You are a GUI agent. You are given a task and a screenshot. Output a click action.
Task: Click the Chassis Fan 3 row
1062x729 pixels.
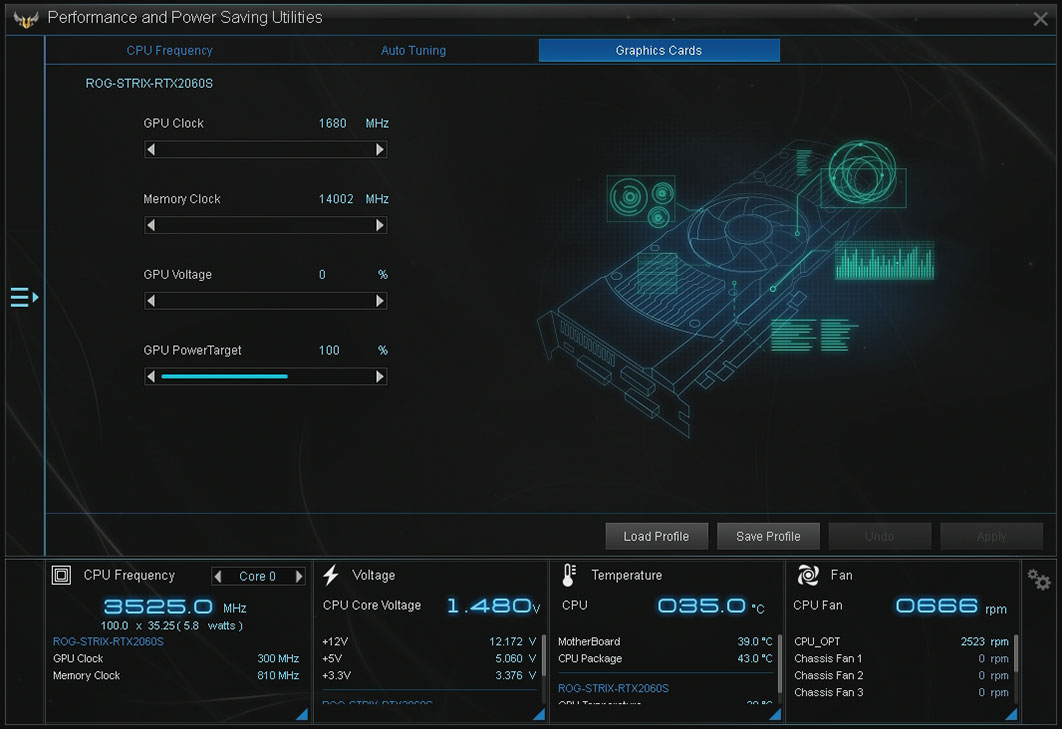[x=901, y=692]
